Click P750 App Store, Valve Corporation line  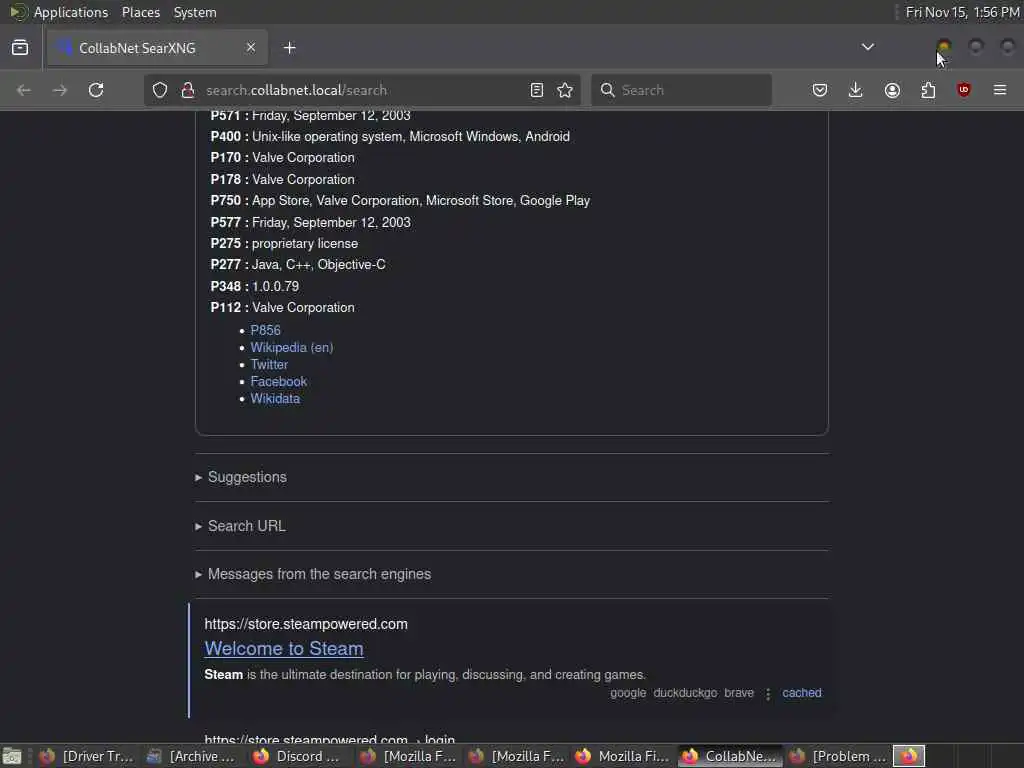pyautogui.click(x=400, y=200)
